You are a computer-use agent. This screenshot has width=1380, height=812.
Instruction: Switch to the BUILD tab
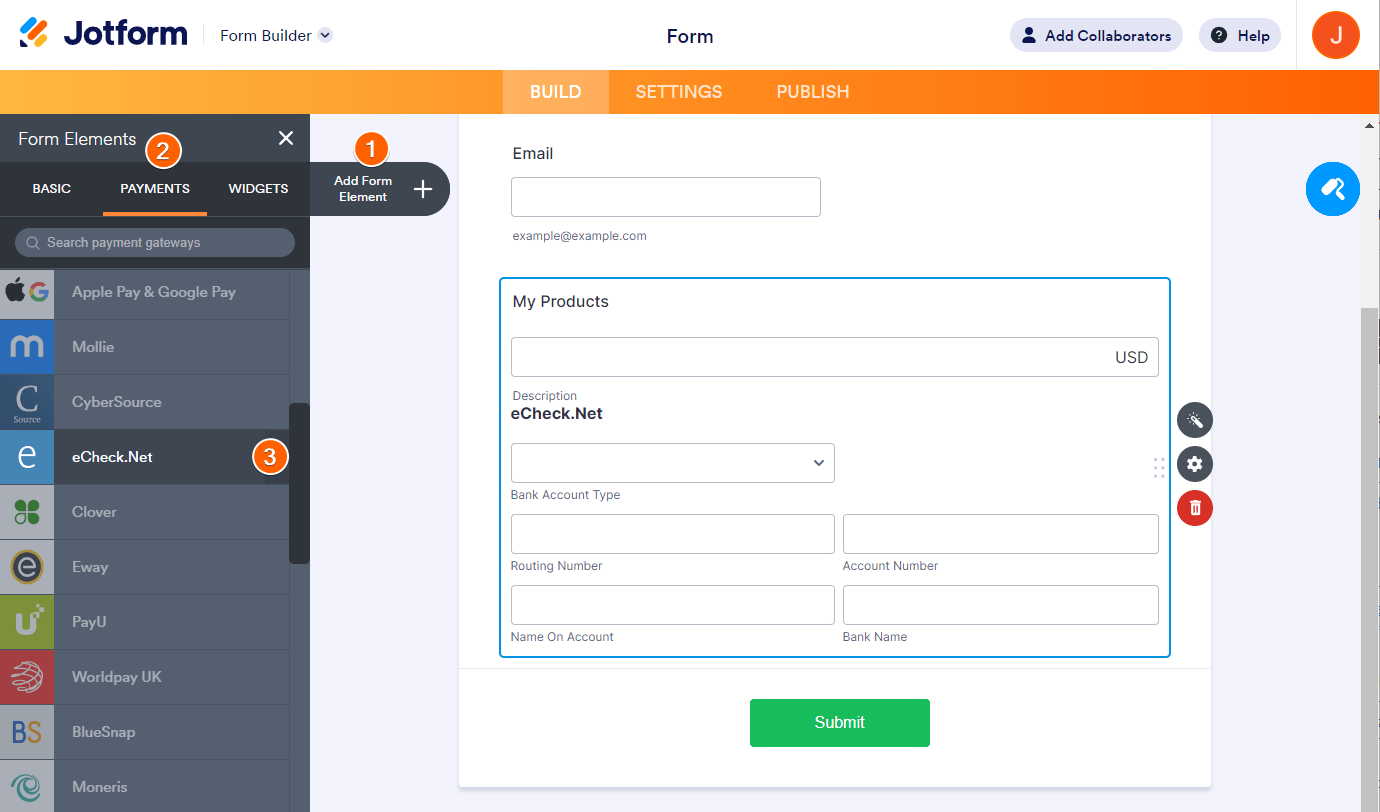tap(556, 92)
